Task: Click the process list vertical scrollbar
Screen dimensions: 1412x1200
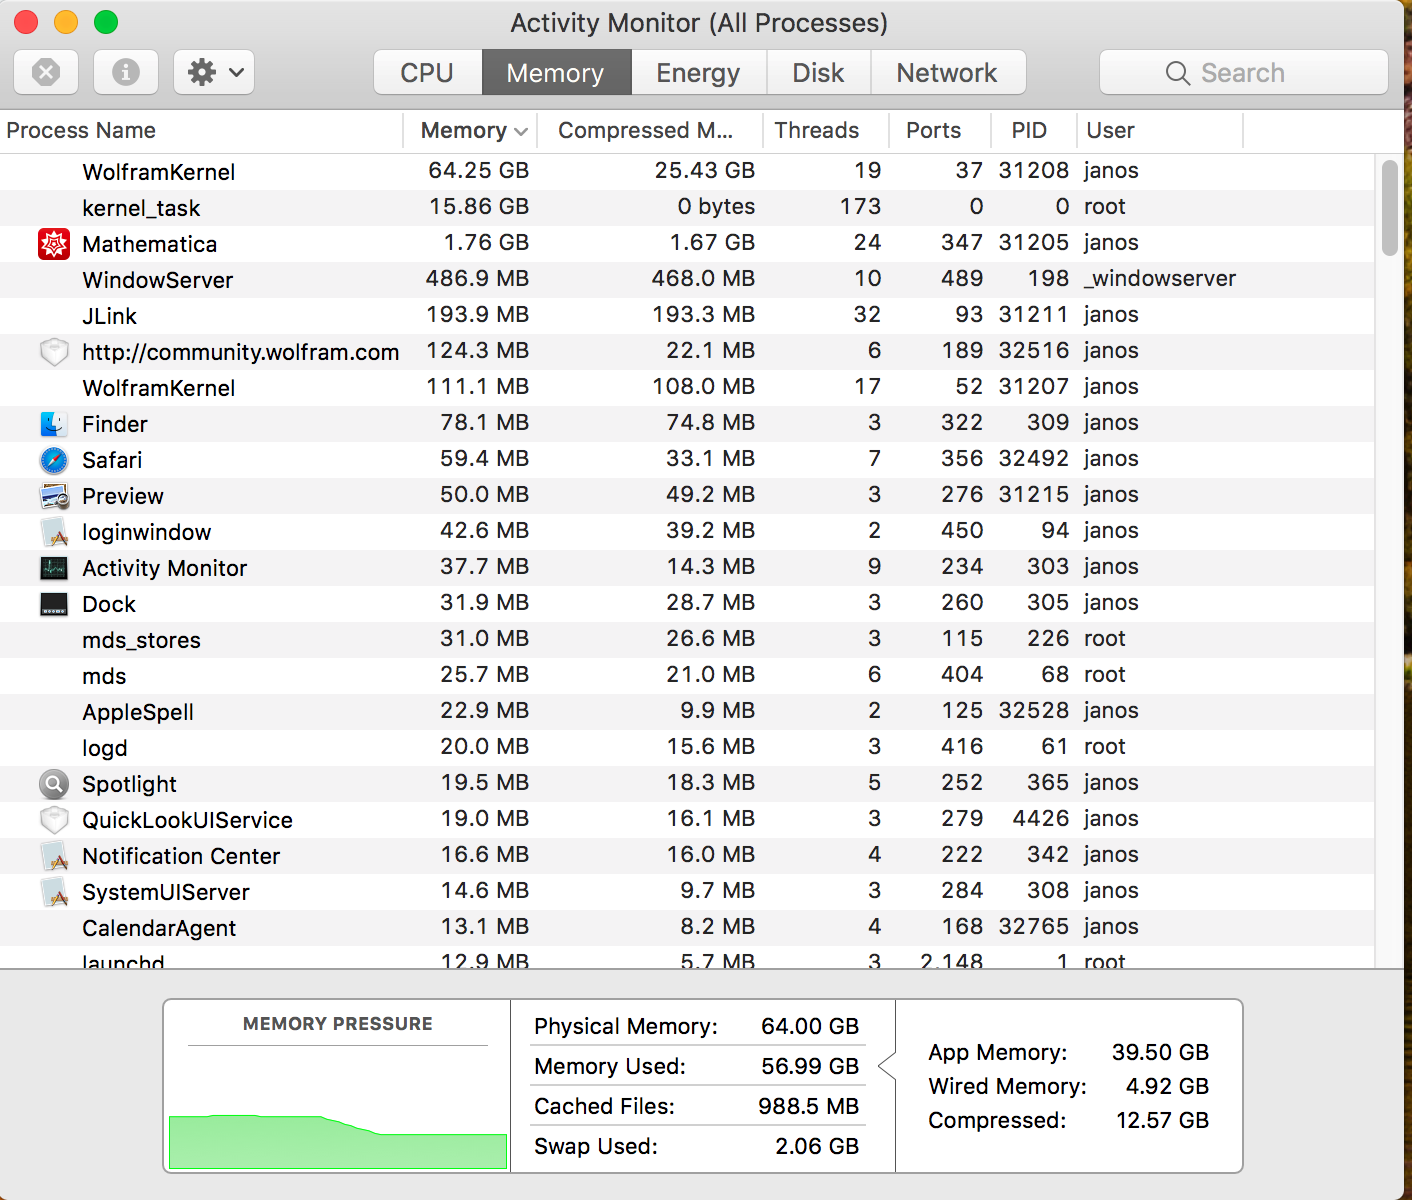Action: click(1389, 208)
